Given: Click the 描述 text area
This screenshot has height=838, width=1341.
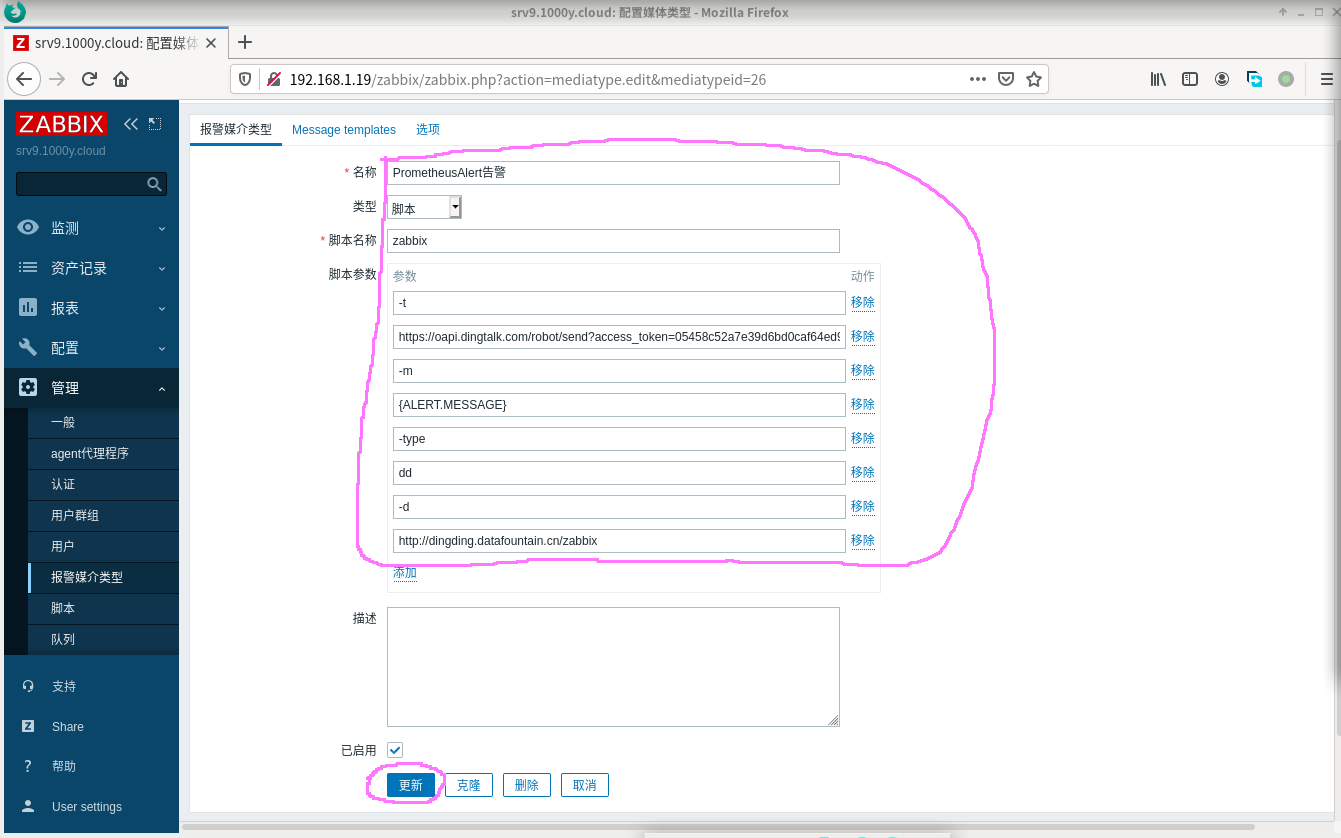Looking at the screenshot, I should (614, 667).
